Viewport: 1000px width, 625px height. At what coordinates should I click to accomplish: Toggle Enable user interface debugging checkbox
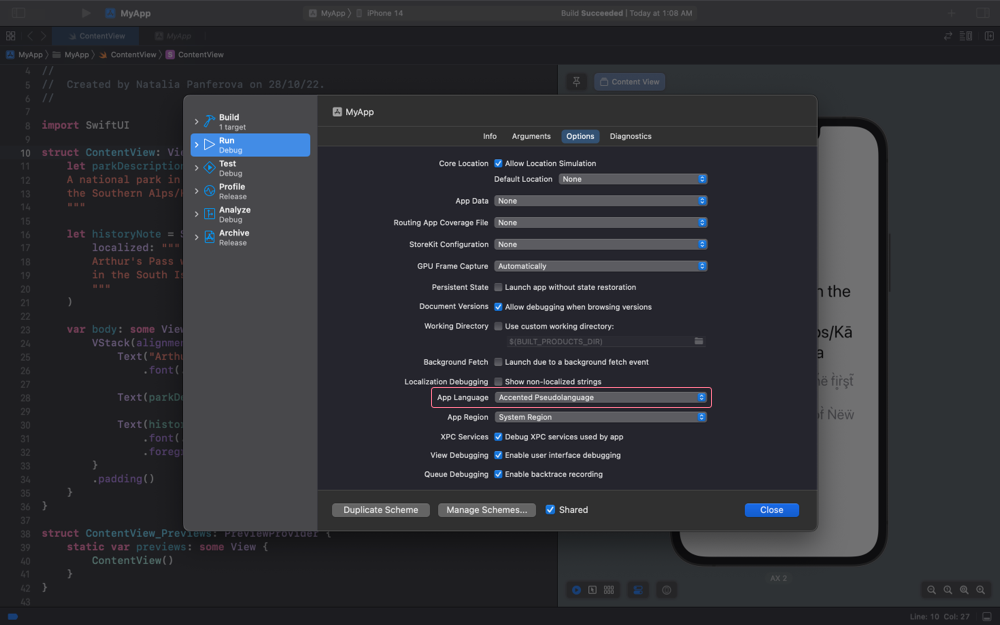[498, 455]
